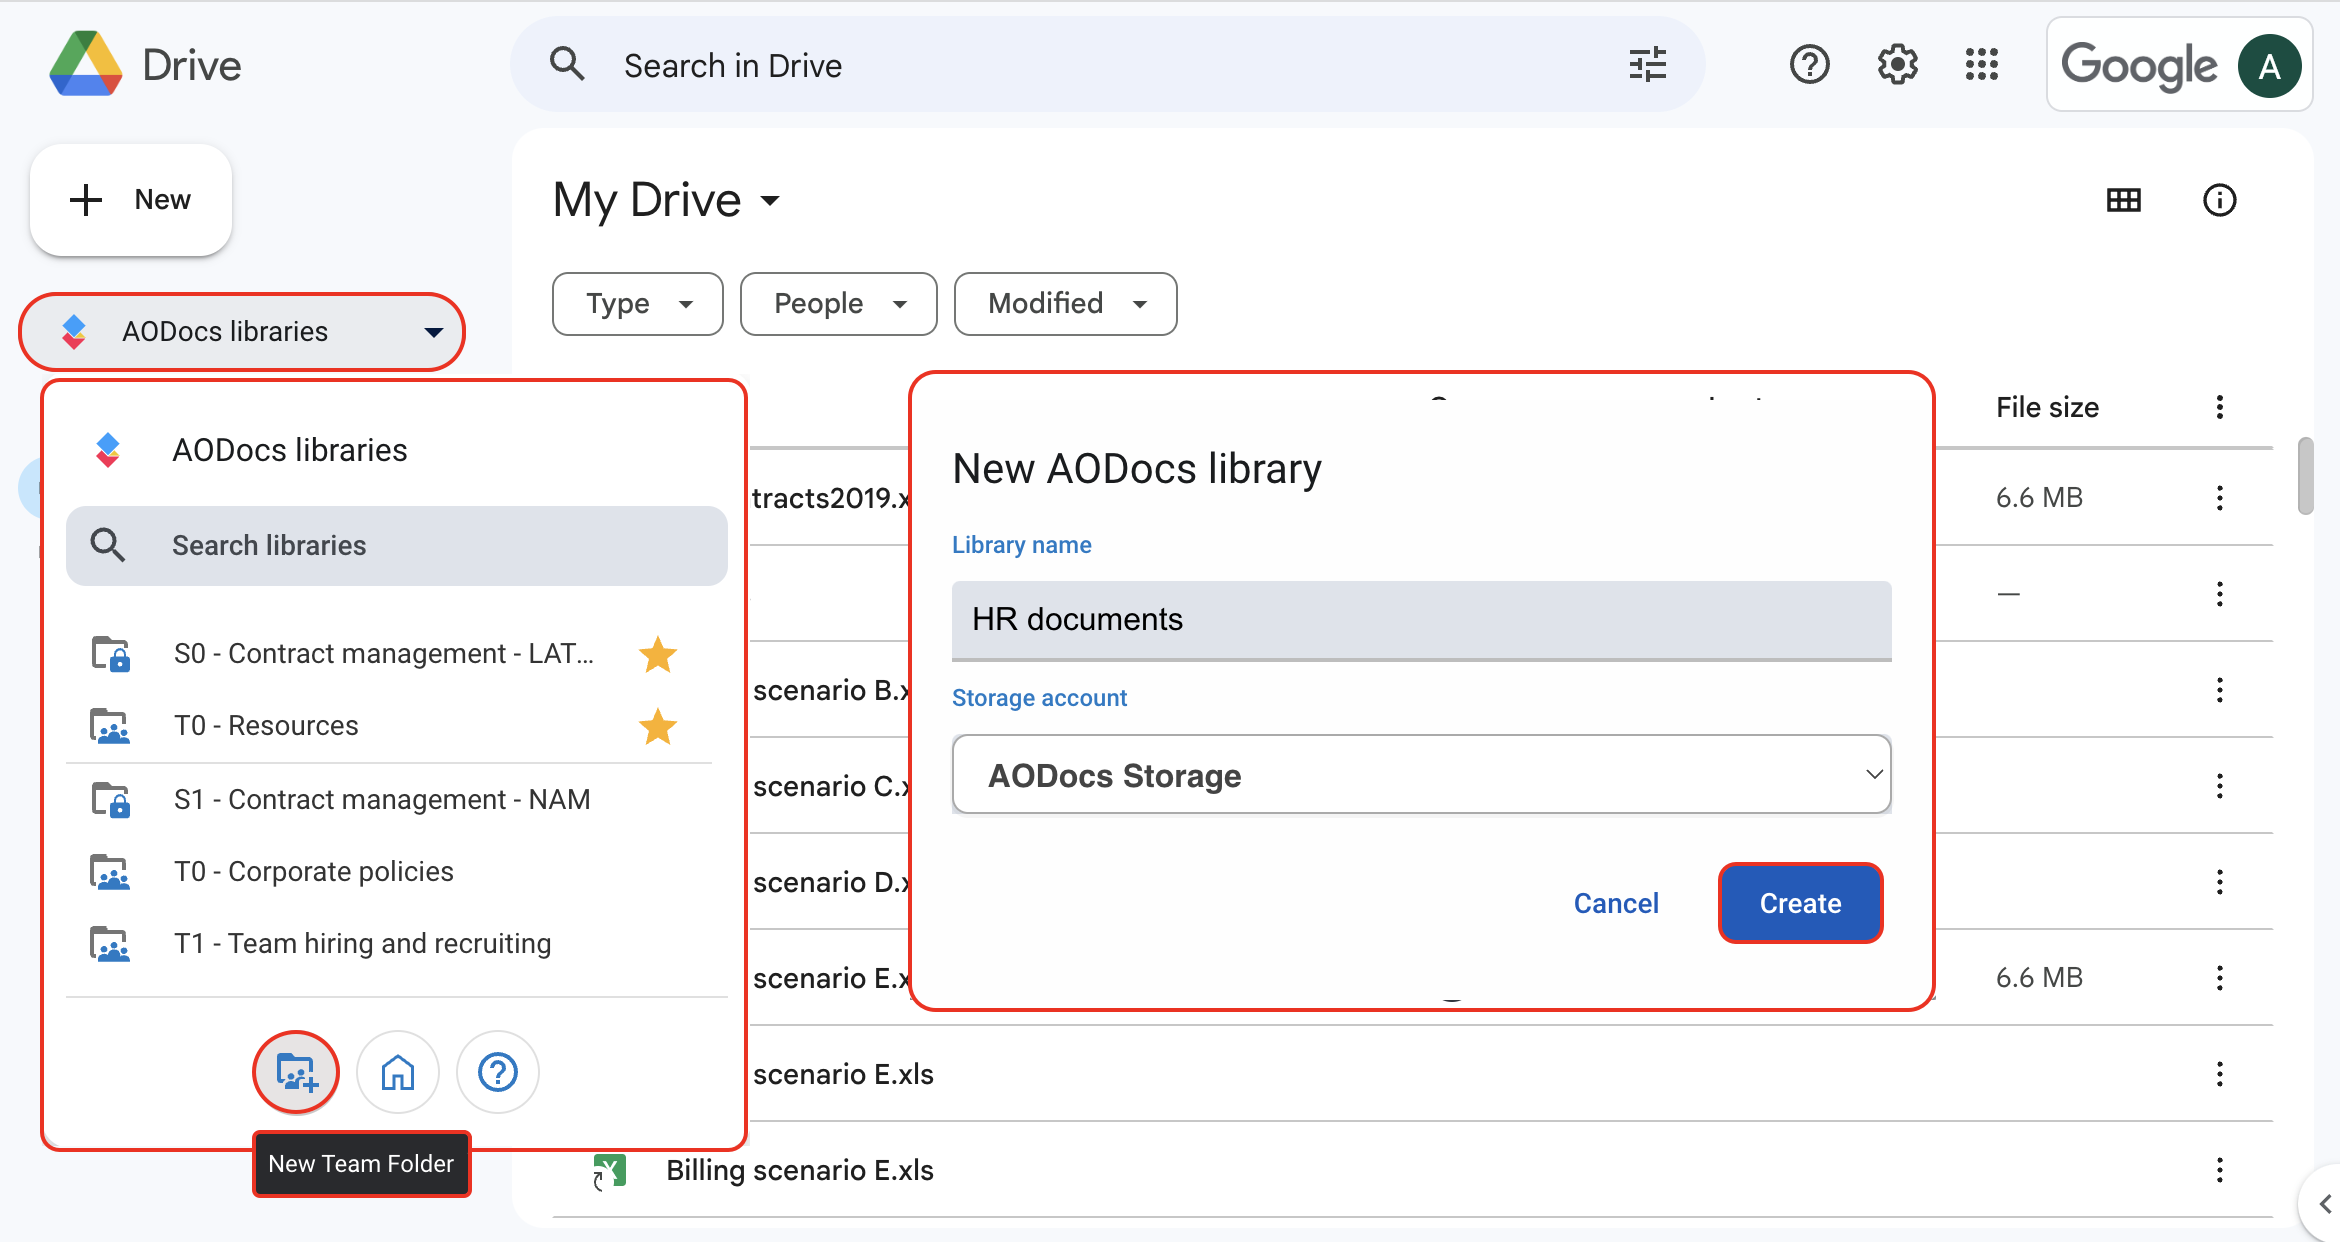Open Billing scenario E.xls file

coord(800,1170)
